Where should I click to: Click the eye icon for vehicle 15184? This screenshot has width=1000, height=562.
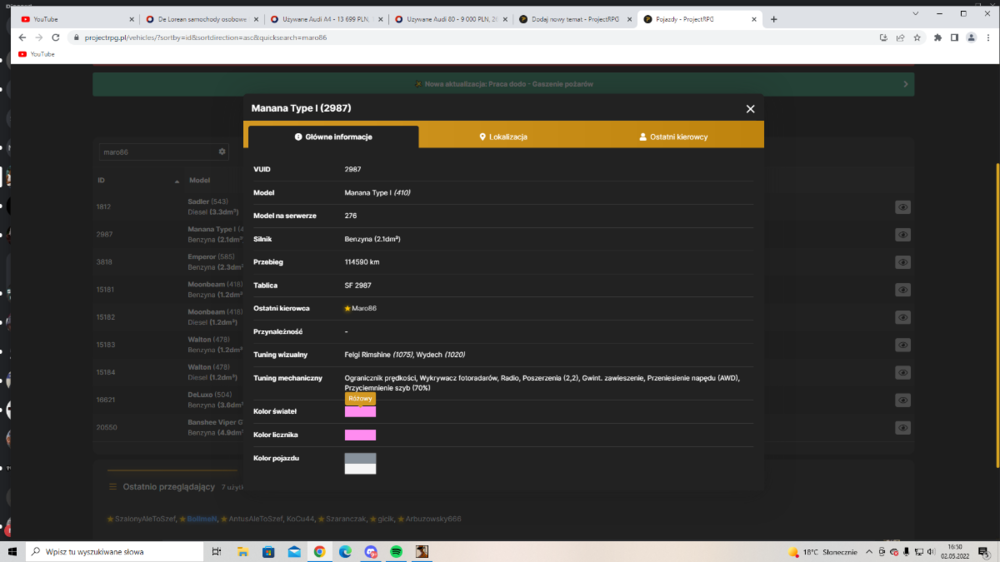[902, 373]
